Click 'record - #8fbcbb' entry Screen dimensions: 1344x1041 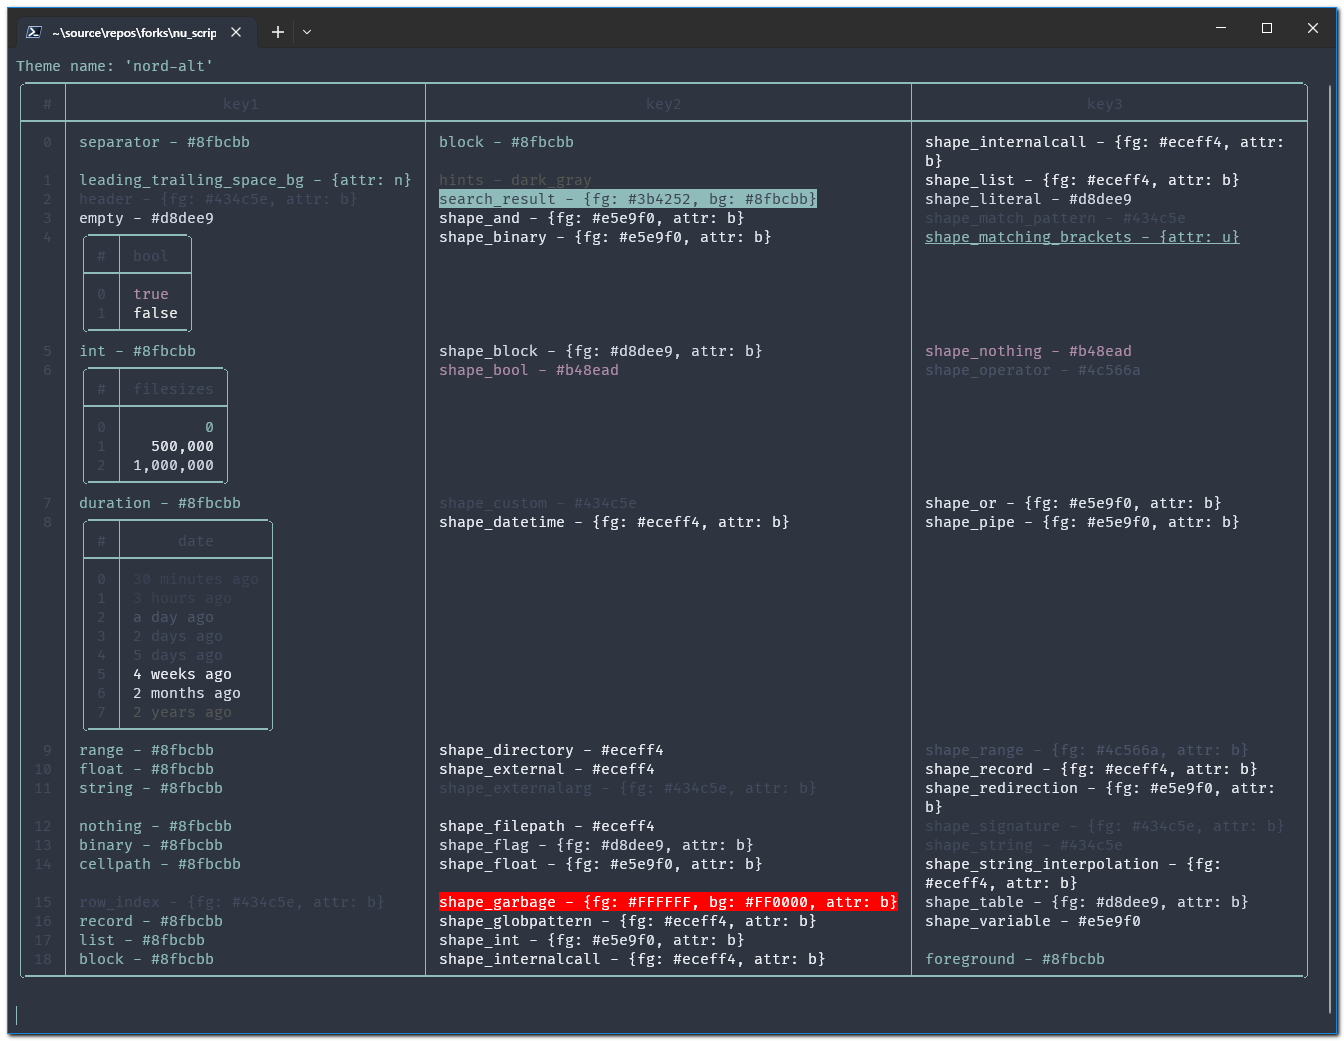(x=151, y=921)
